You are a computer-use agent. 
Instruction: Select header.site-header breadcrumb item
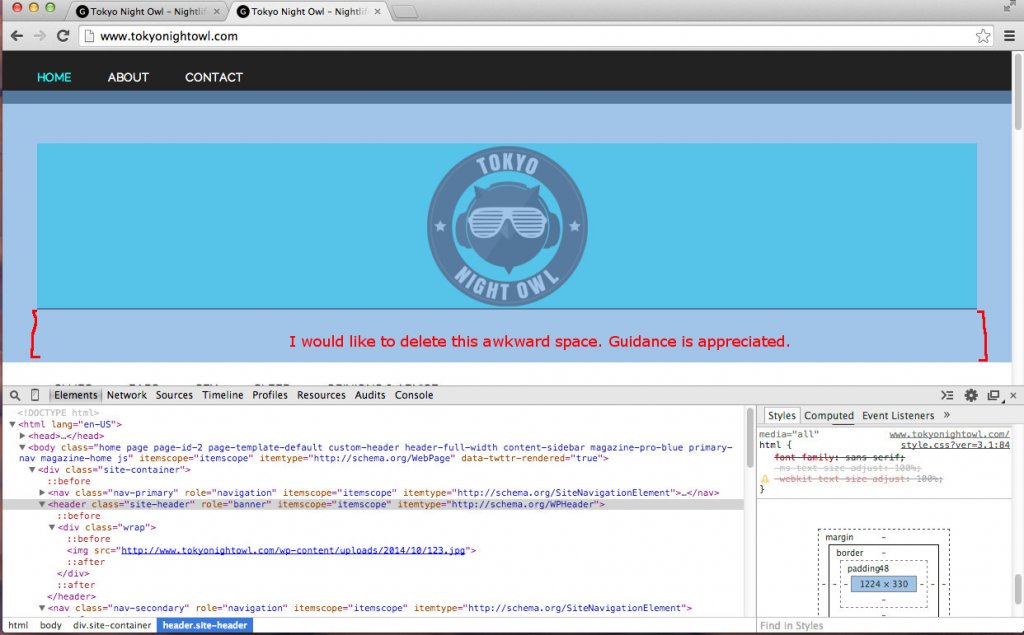tap(204, 625)
